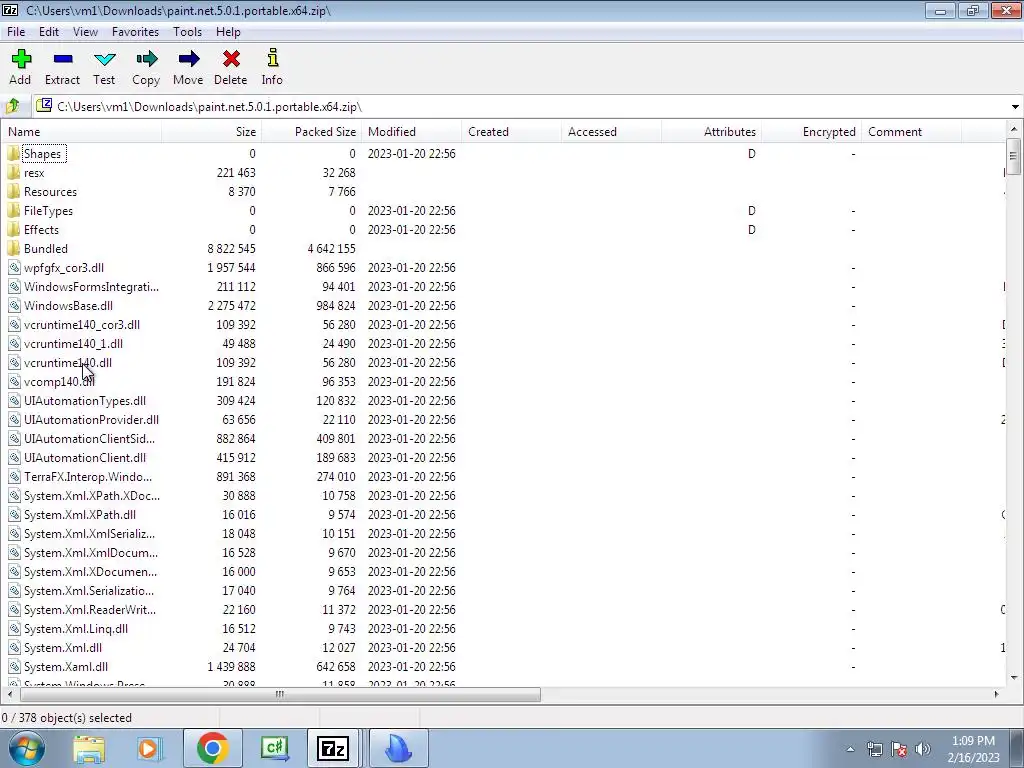This screenshot has height=768, width=1024.
Task: Open the Help menu
Action: coord(228,31)
